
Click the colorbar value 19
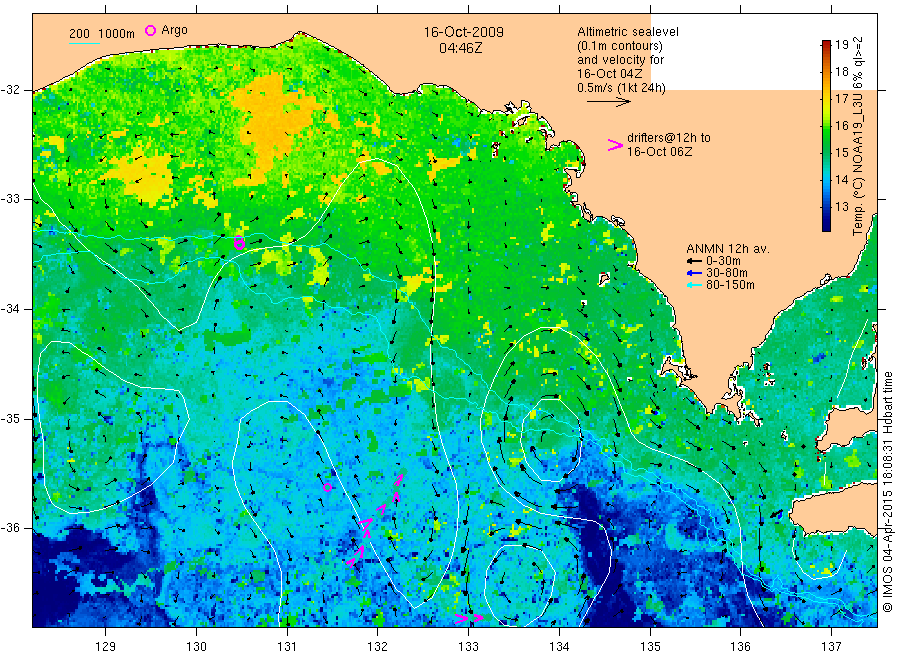[x=841, y=45]
